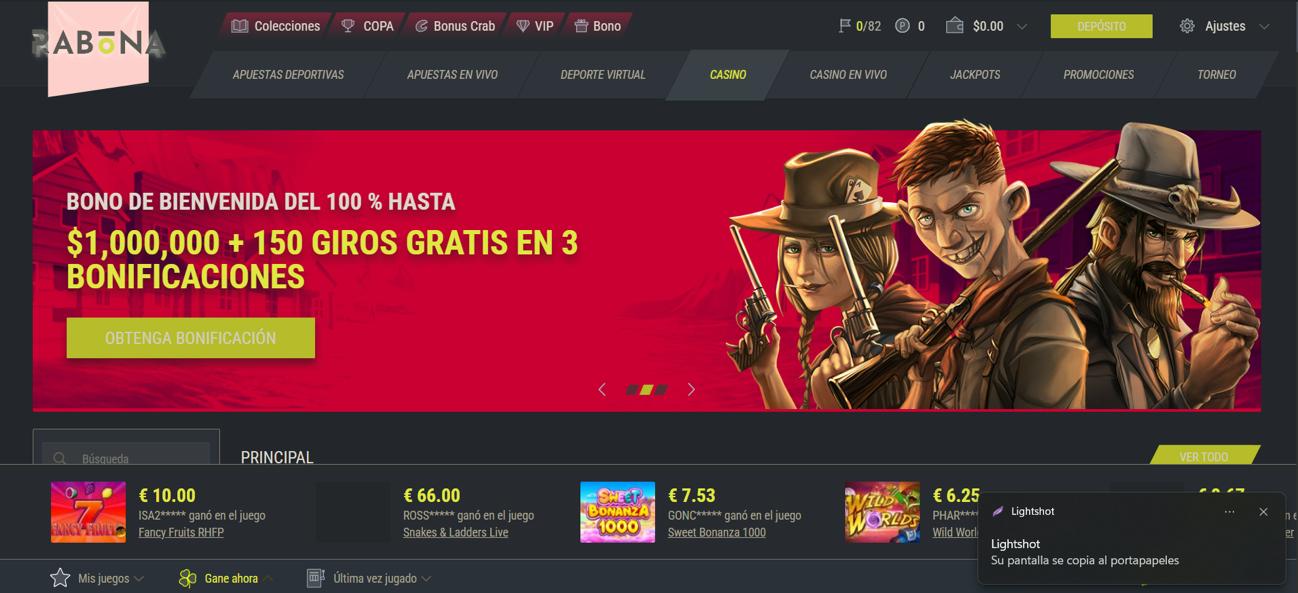
Task: Expand the Última vez jugado menu
Action: click(369, 578)
